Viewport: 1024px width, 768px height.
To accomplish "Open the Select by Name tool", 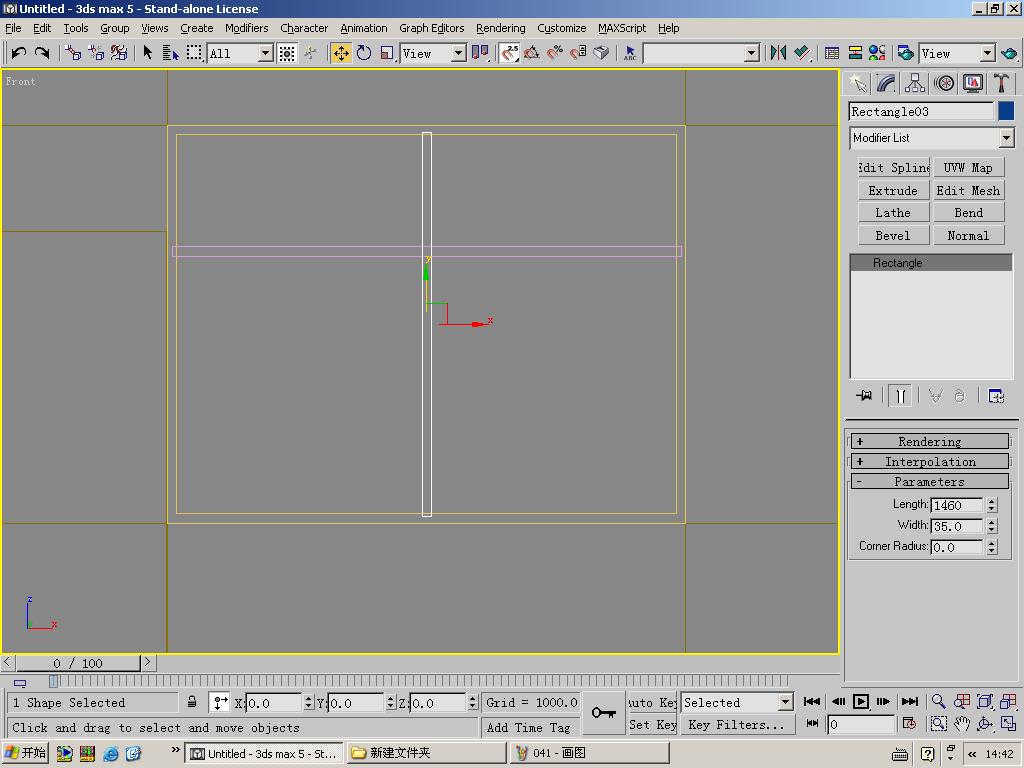I will point(170,53).
